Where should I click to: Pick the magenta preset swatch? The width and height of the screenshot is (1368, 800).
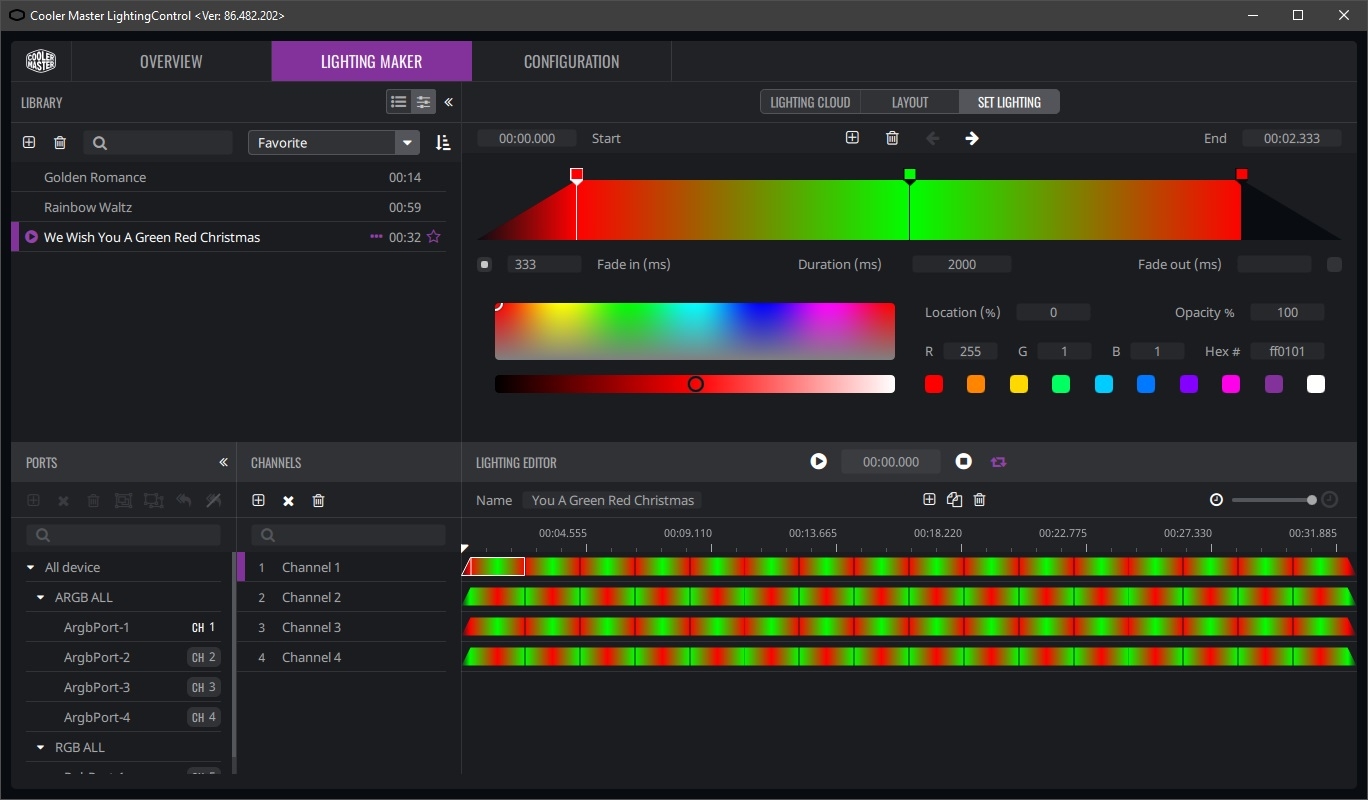[x=1231, y=384]
